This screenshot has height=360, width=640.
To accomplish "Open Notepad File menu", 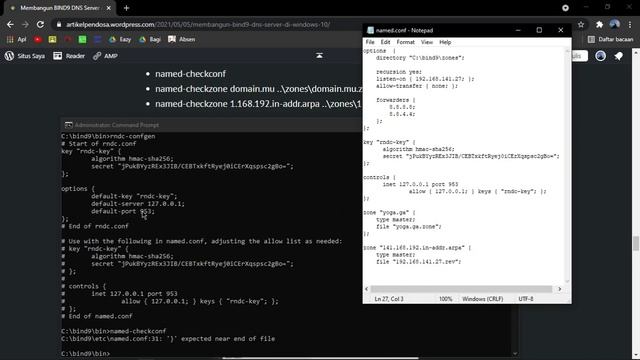I will [x=370, y=42].
